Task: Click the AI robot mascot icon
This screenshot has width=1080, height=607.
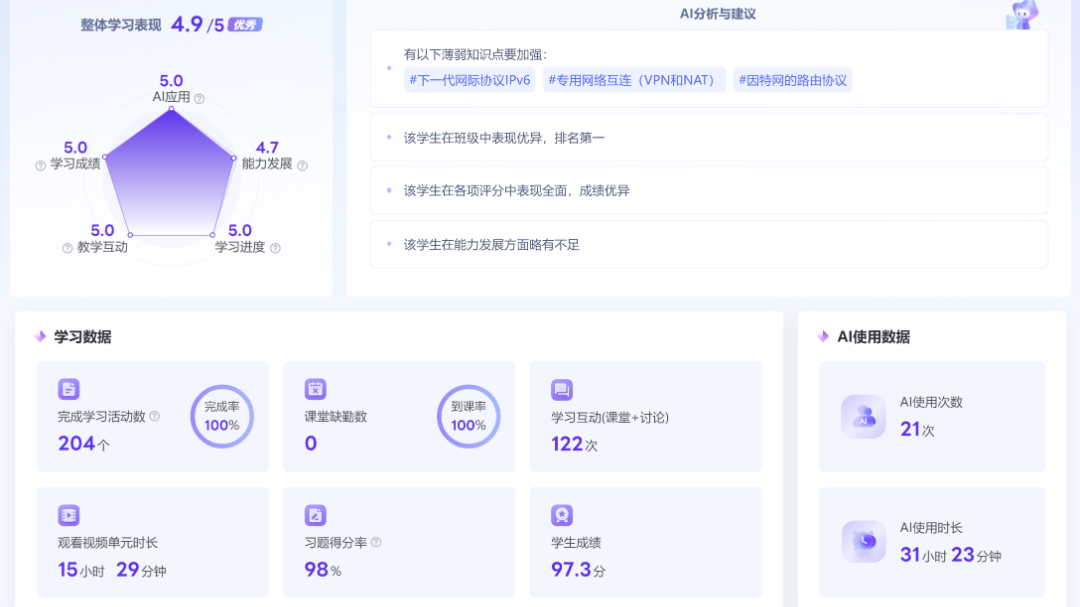Action: [1022, 14]
